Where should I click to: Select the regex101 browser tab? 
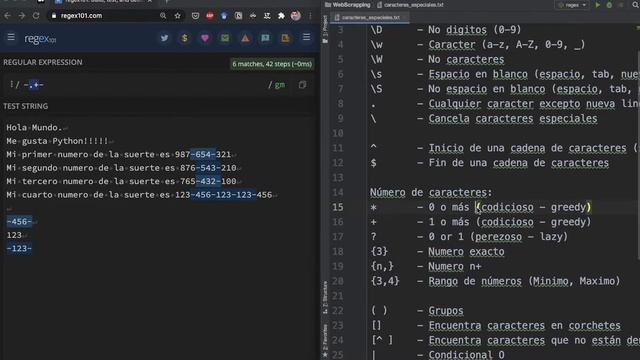click(x=104, y=2)
